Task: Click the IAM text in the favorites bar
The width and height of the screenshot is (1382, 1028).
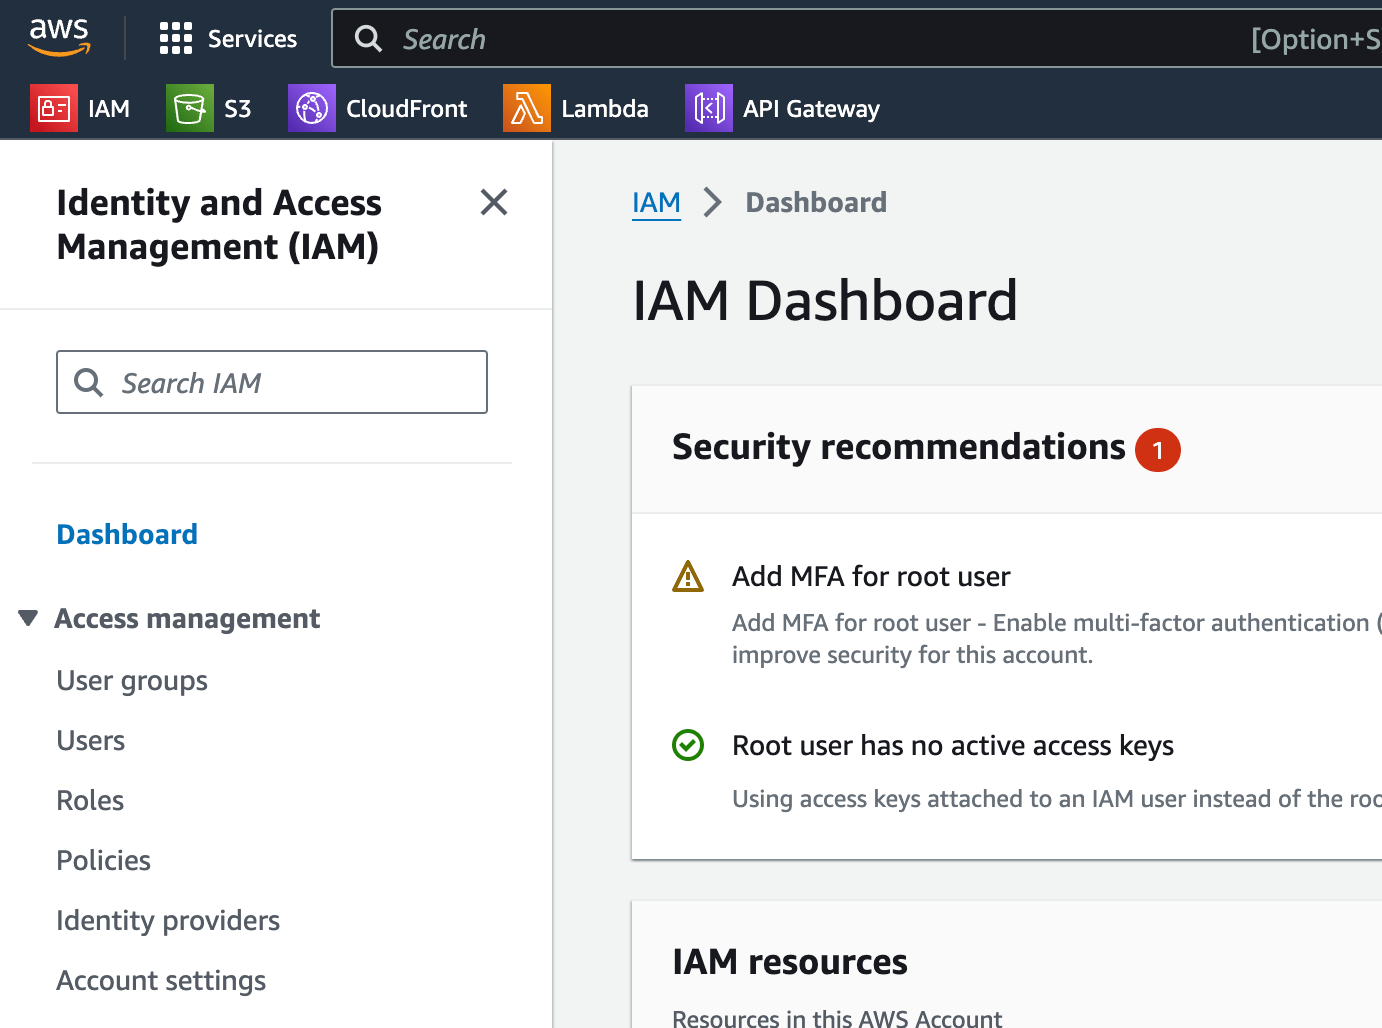Action: 109,109
